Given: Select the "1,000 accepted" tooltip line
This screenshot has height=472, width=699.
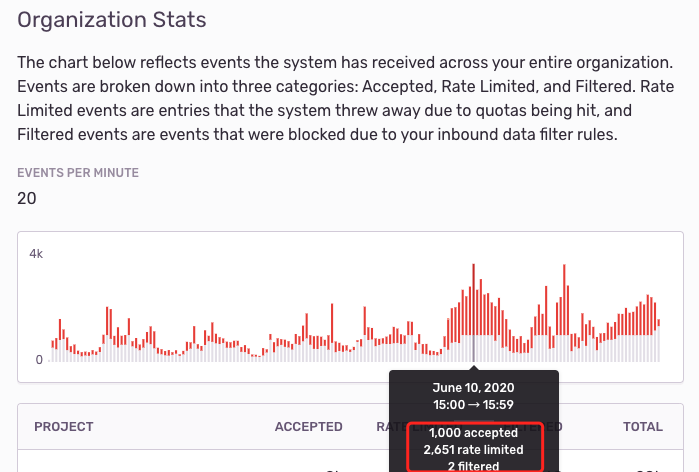Looking at the screenshot, I should pyautogui.click(x=473, y=433).
